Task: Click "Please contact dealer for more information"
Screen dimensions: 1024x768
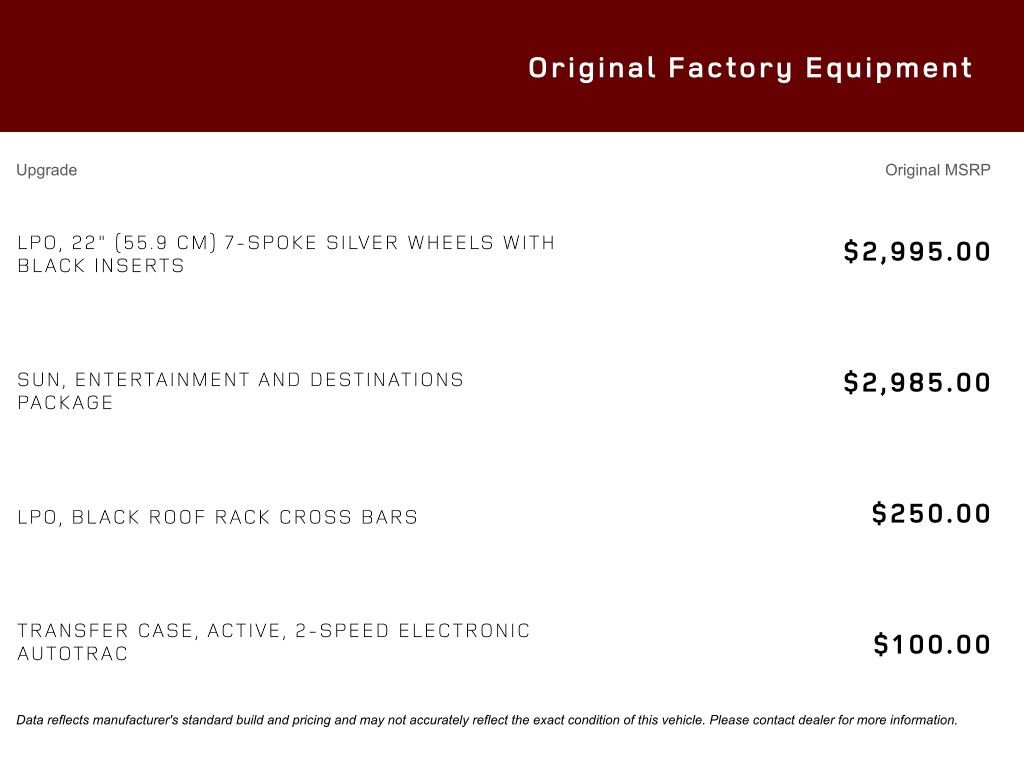Action: (833, 720)
